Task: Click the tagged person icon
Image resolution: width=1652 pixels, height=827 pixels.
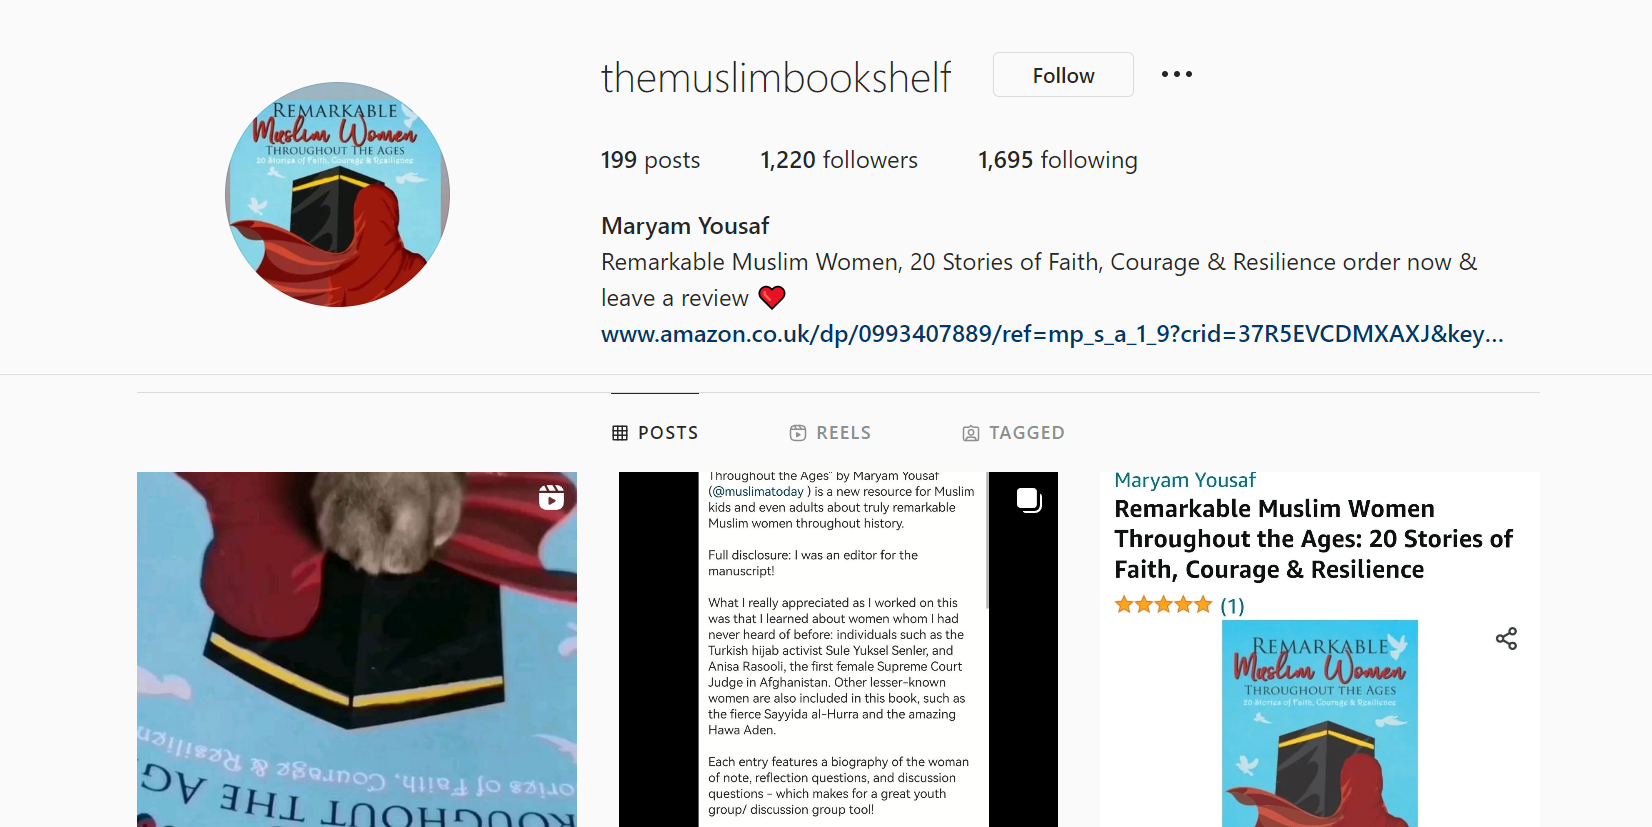Action: [971, 433]
